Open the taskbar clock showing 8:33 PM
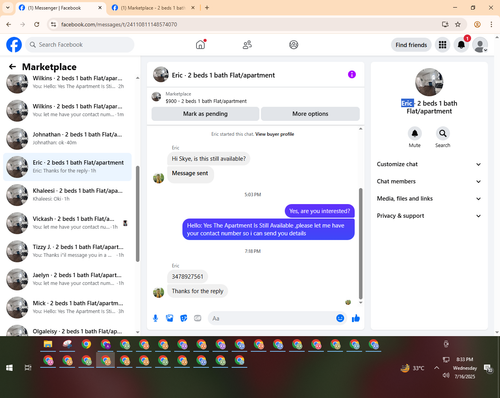 (465, 368)
